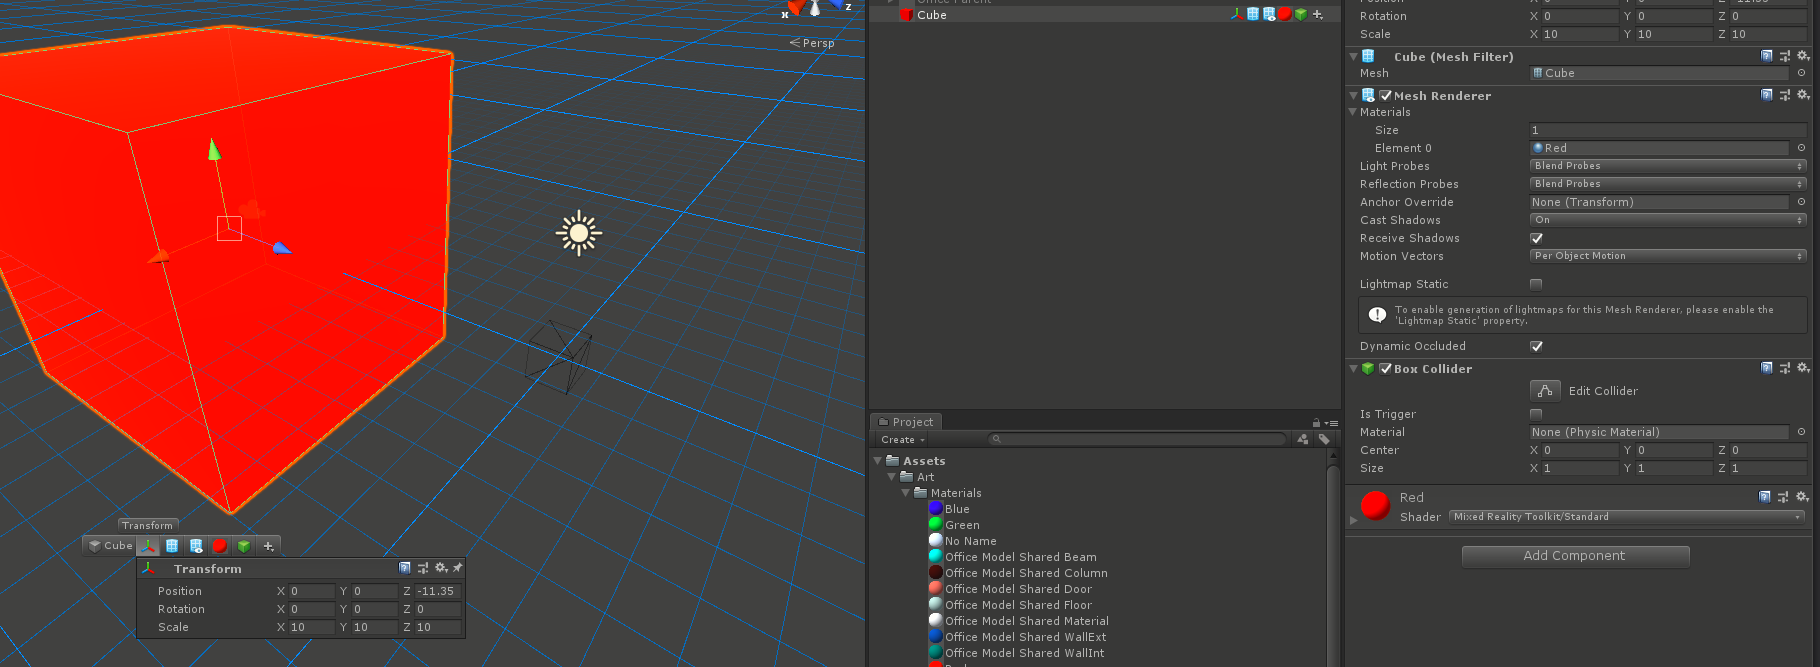Toggle Receive Shadows checkbox
Screen dimensions: 1820x667
pos(1536,238)
